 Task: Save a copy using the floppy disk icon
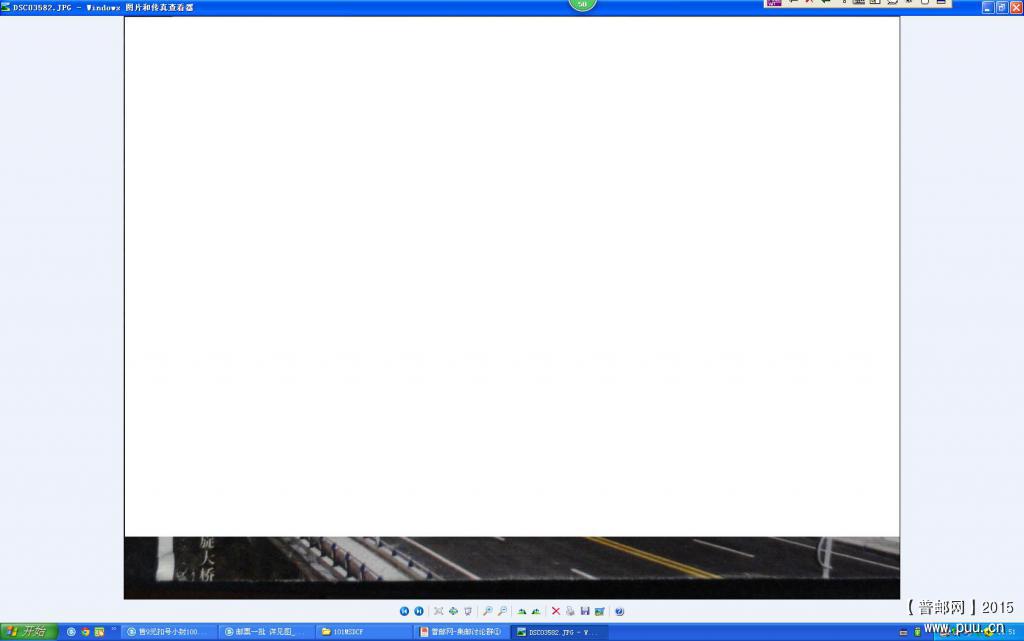(585, 611)
